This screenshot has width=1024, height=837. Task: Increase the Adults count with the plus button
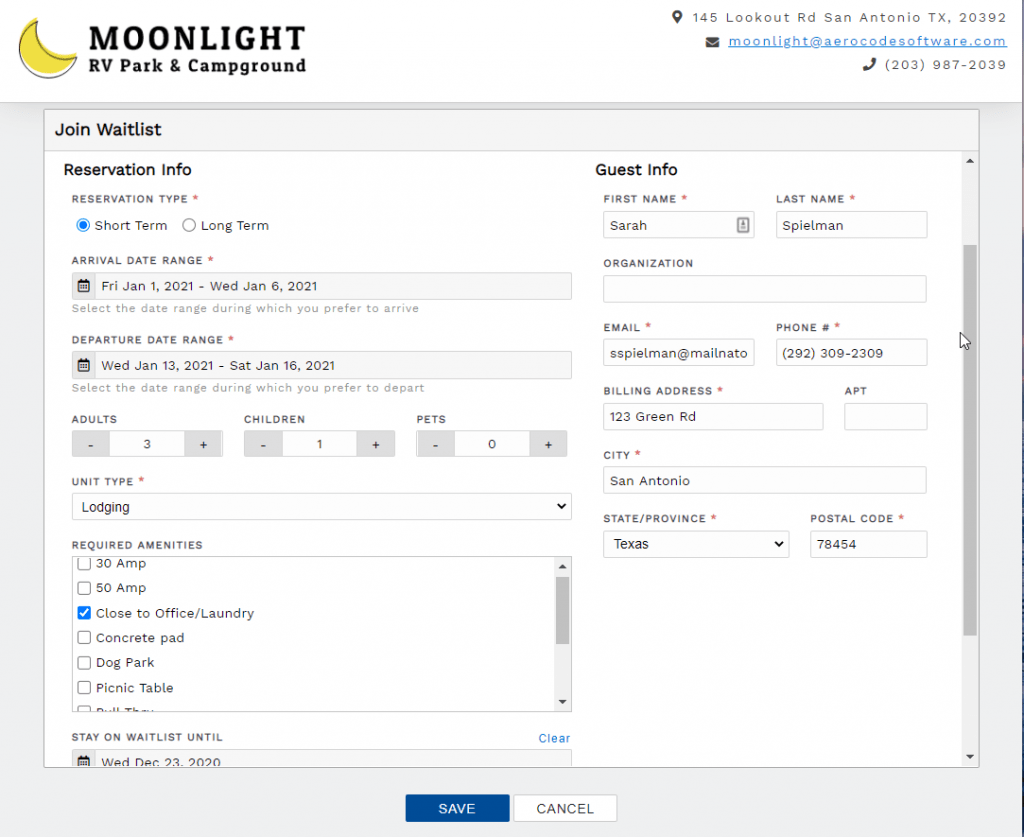(x=204, y=443)
